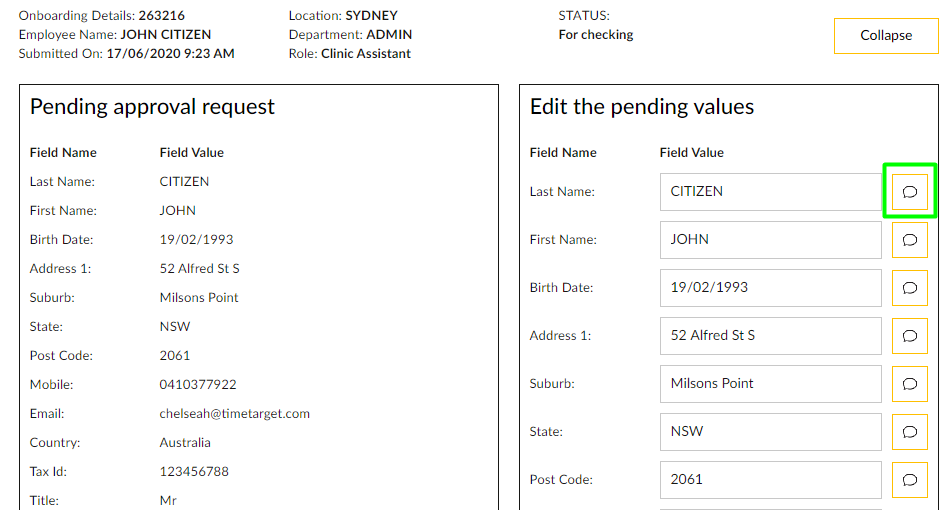The height and width of the screenshot is (510, 949).
Task: Click the 'For checking' status text
Action: pyautogui.click(x=595, y=35)
